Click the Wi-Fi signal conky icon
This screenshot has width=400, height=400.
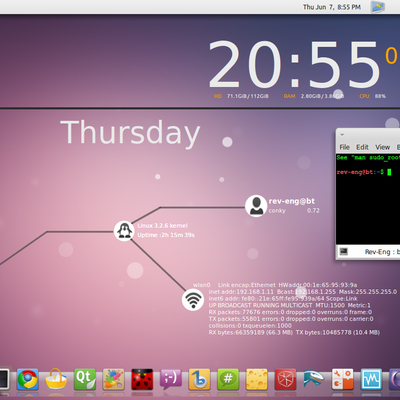pyautogui.click(x=193, y=299)
